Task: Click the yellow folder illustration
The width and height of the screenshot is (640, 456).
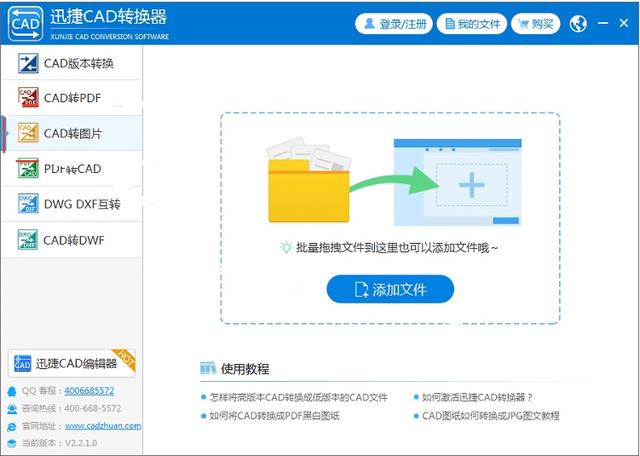Action: [309, 182]
